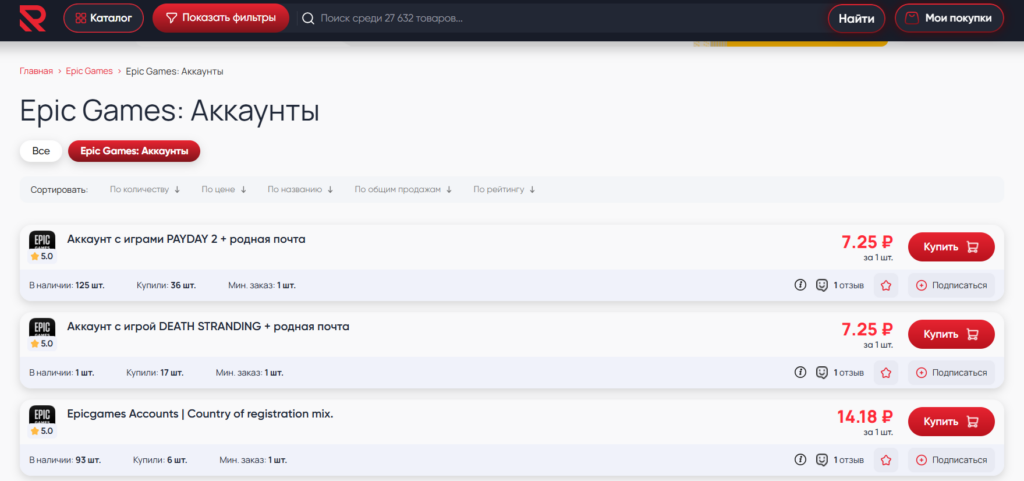Image resolution: width=1024 pixels, height=481 pixels.
Task: Sort by По общим продажам
Action: click(x=403, y=189)
